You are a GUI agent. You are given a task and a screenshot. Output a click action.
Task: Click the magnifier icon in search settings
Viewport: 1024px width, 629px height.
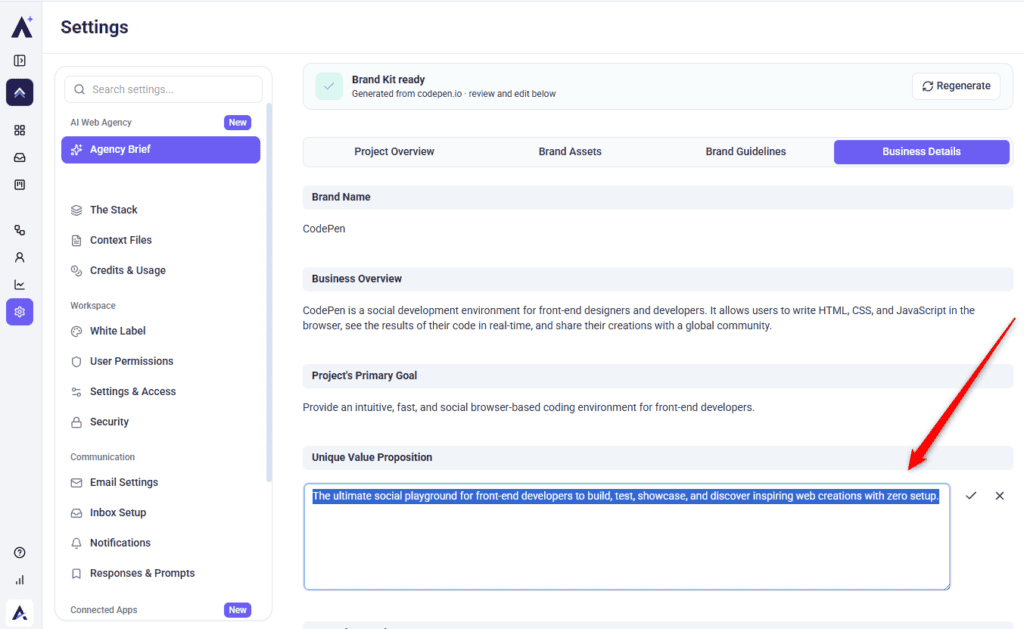80,89
